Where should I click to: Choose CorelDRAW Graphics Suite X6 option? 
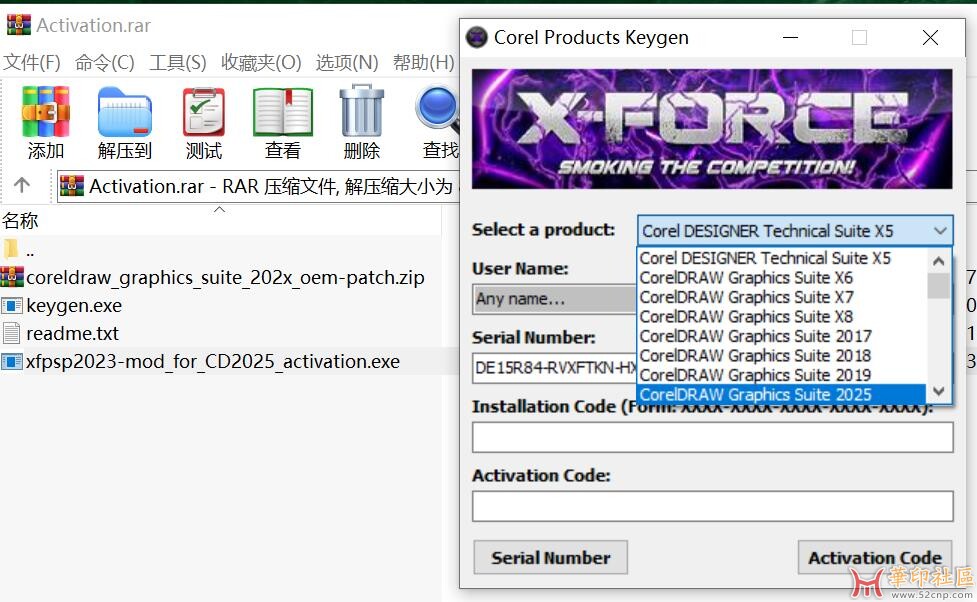pos(782,277)
